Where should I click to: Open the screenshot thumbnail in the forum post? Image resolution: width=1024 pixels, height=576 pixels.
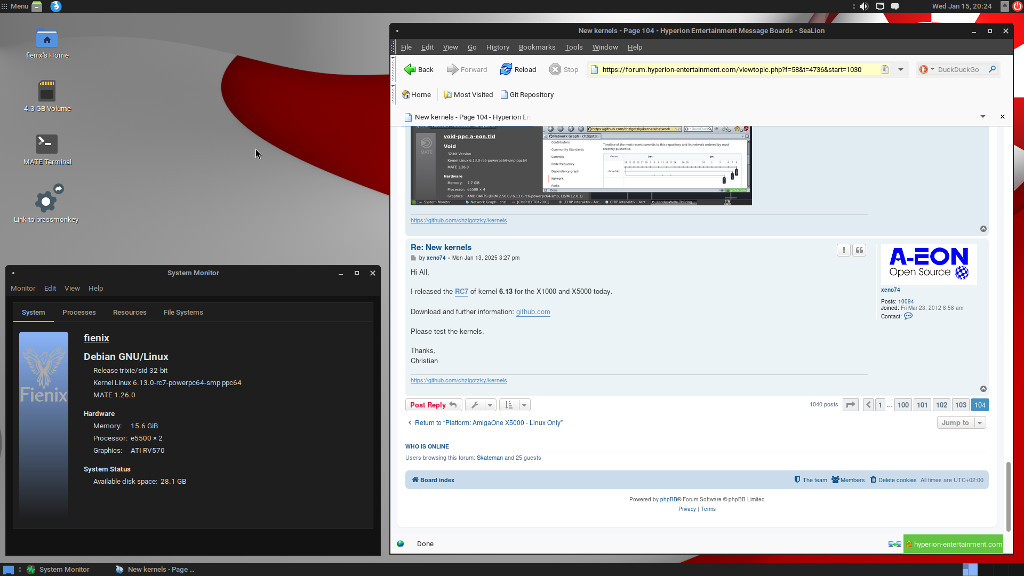coord(581,165)
